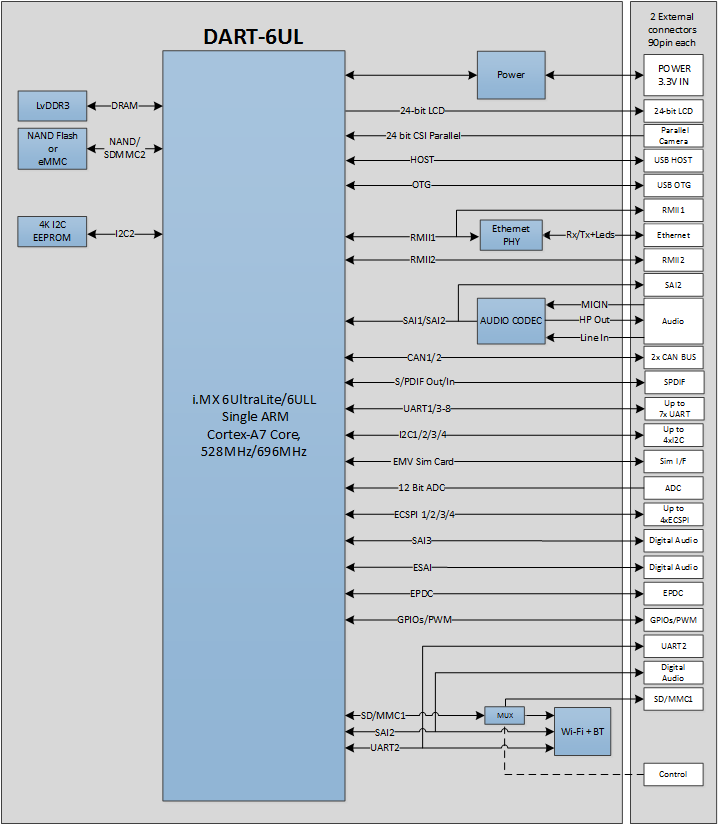Click the RMII1 connector box
Screen dimensions: 718x825
(x=673, y=210)
